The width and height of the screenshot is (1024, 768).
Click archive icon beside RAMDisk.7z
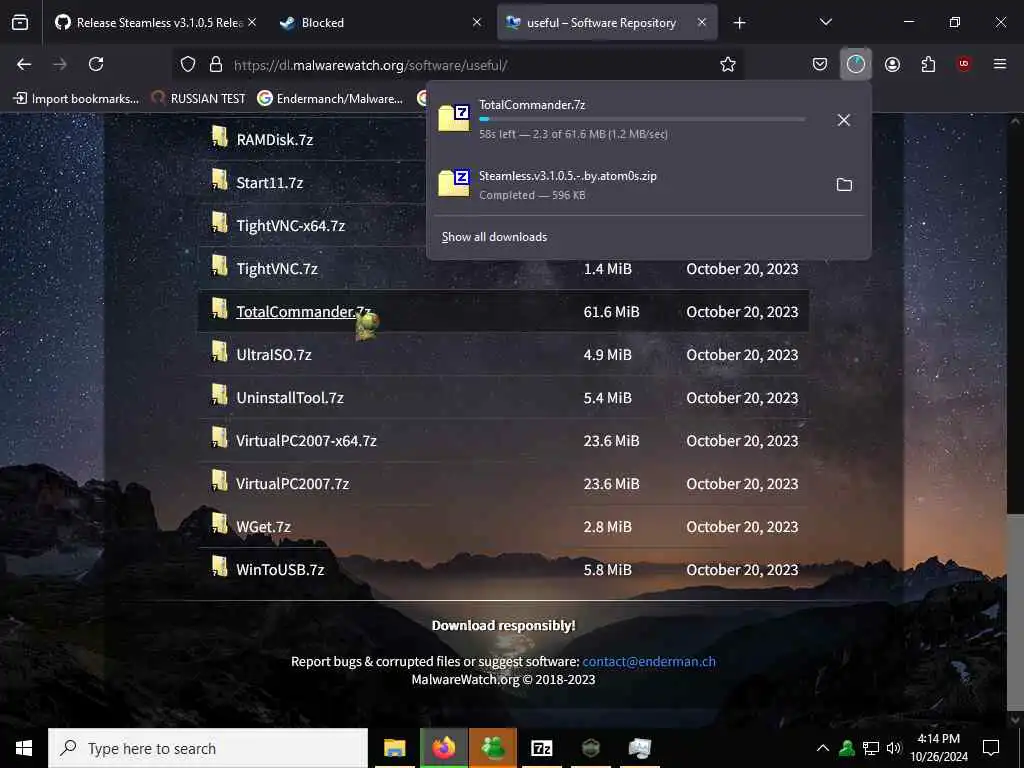pyautogui.click(x=219, y=137)
